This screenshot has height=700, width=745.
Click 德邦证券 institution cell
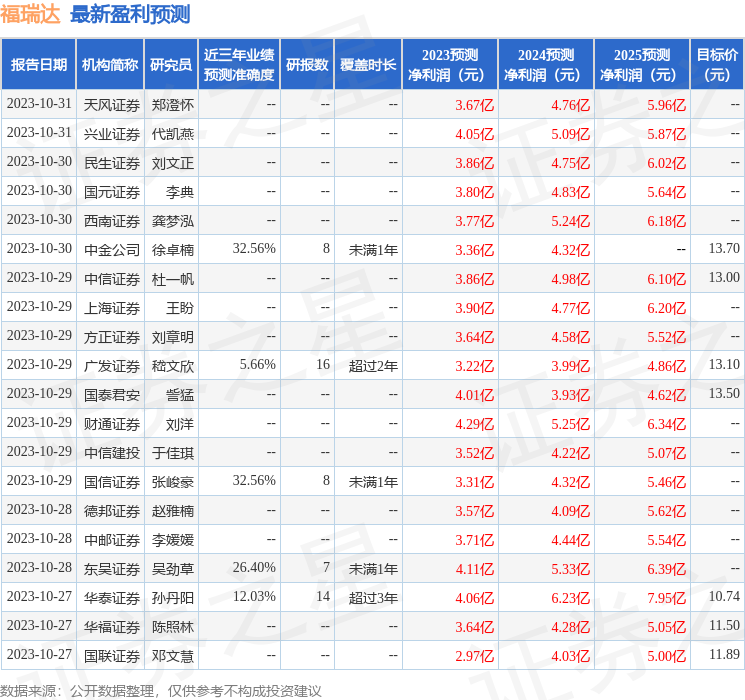pyautogui.click(x=112, y=510)
